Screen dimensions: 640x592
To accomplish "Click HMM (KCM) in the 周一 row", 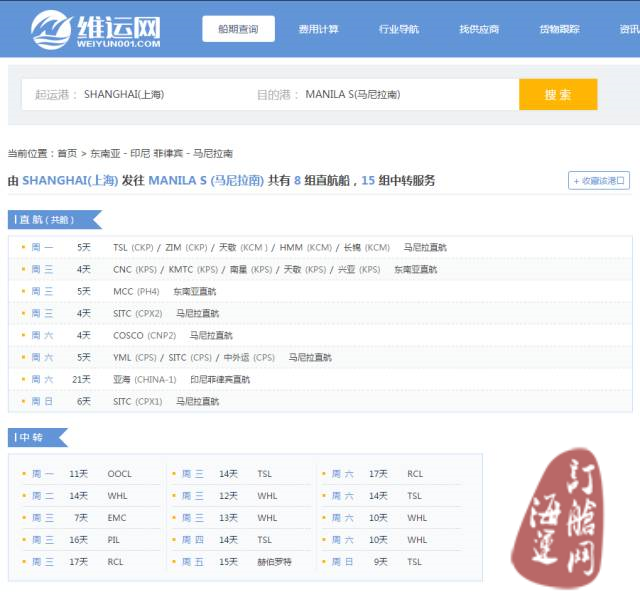I will click(x=306, y=247).
